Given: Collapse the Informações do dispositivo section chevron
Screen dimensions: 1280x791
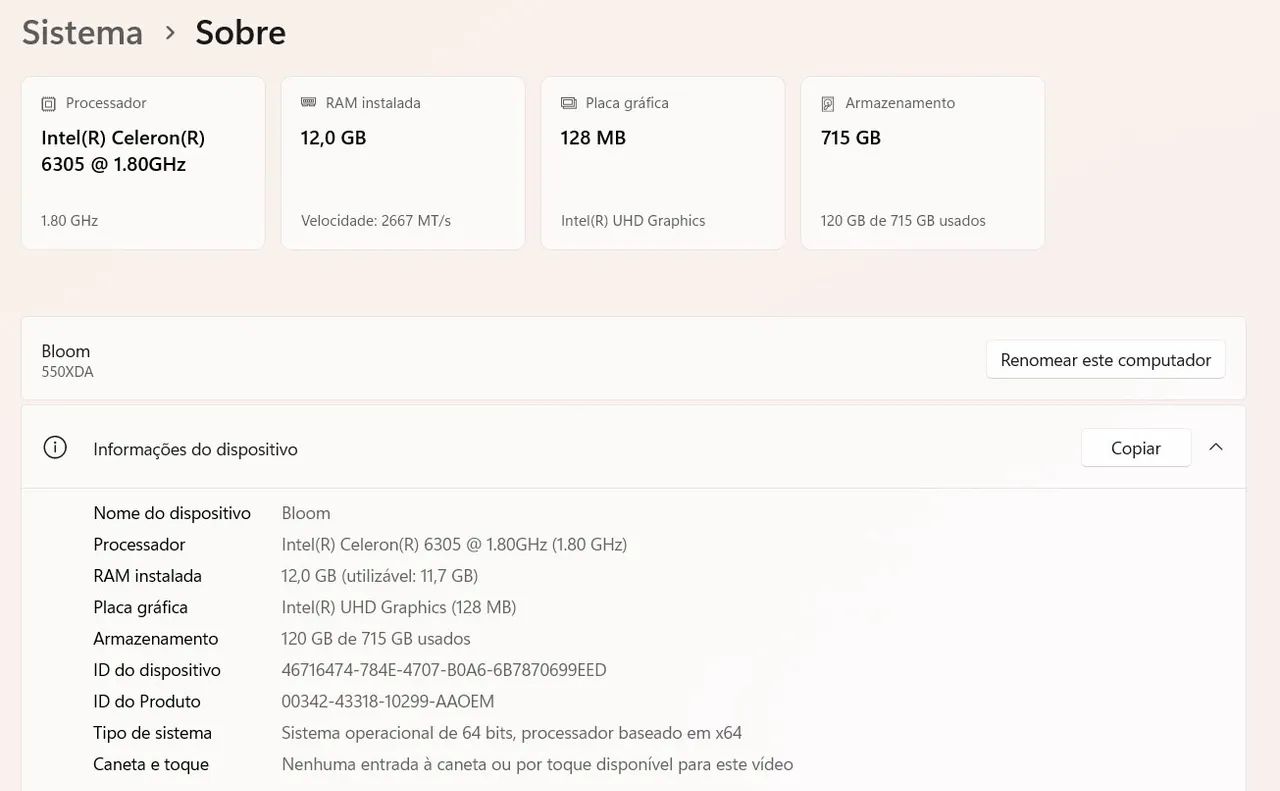Looking at the screenshot, I should pyautogui.click(x=1216, y=447).
